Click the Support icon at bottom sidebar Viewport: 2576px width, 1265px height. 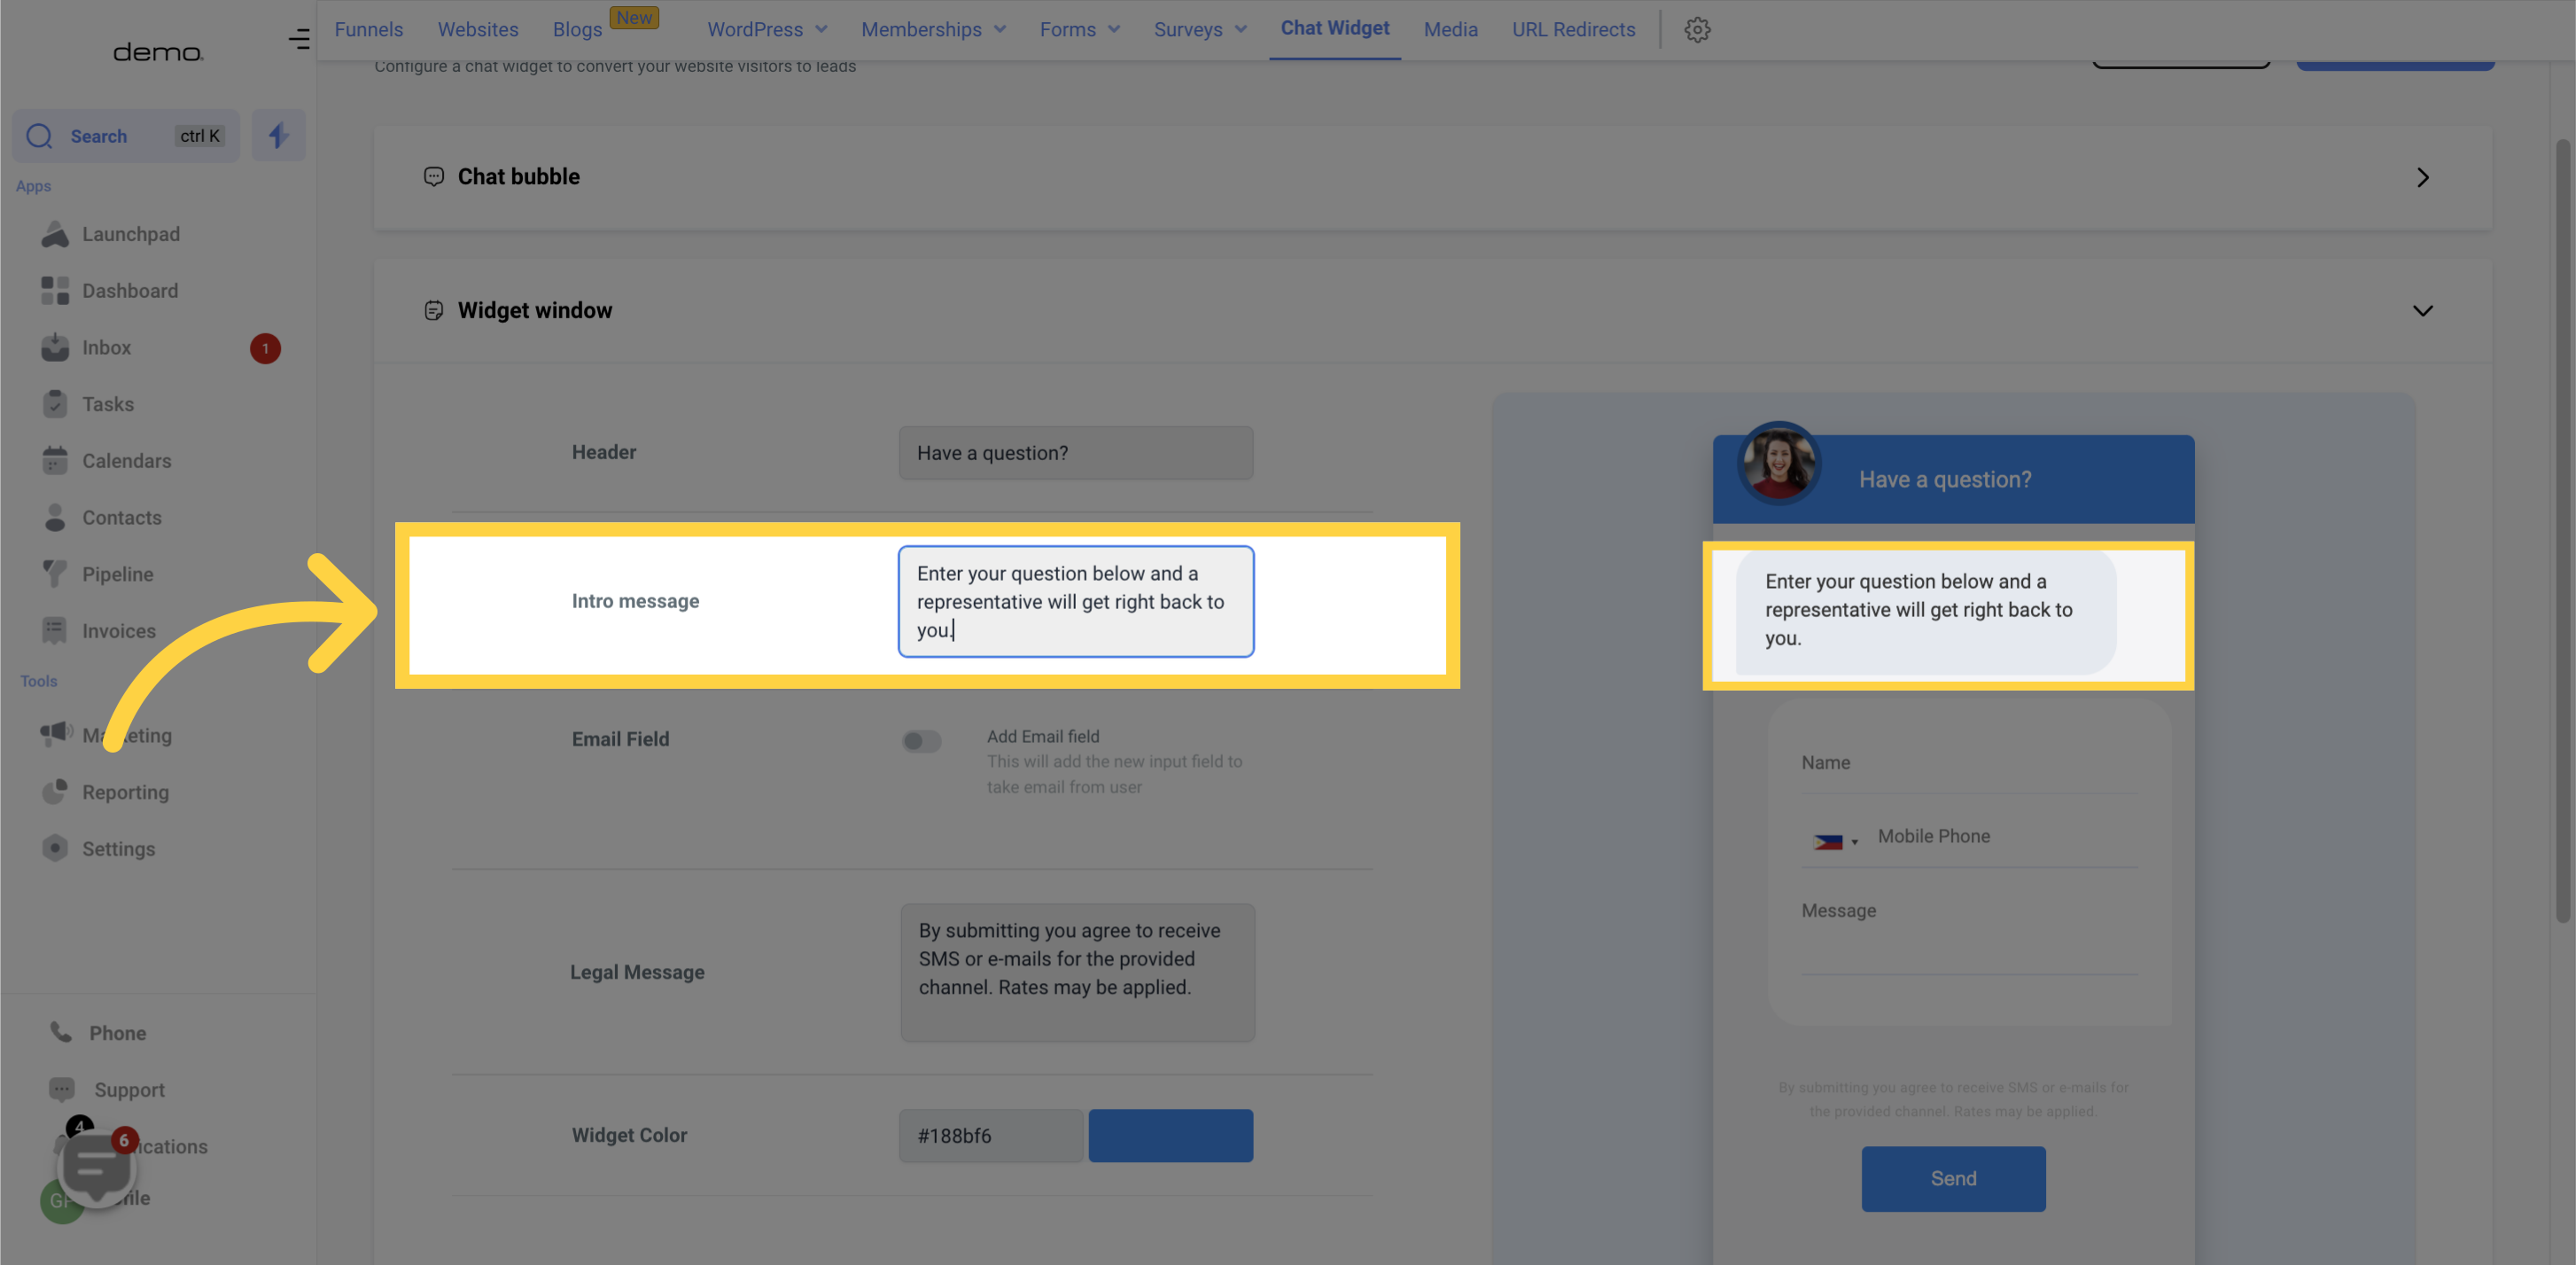click(x=61, y=1089)
